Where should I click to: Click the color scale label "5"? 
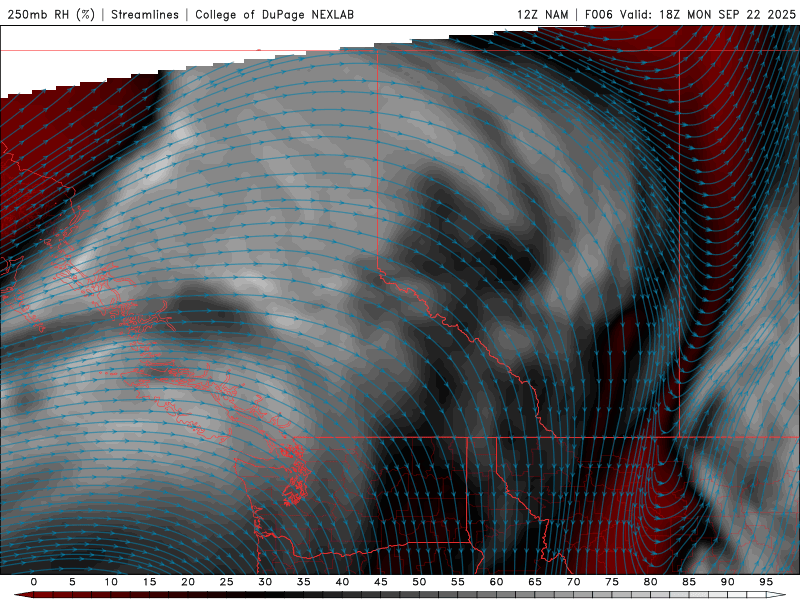[x=72, y=582]
